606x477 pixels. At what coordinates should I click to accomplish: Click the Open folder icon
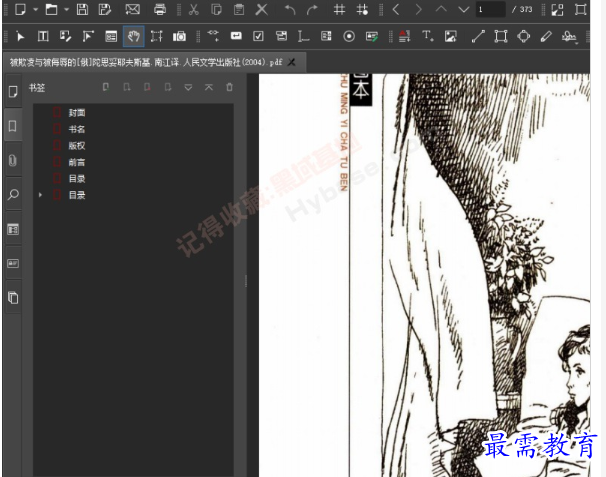click(x=51, y=9)
